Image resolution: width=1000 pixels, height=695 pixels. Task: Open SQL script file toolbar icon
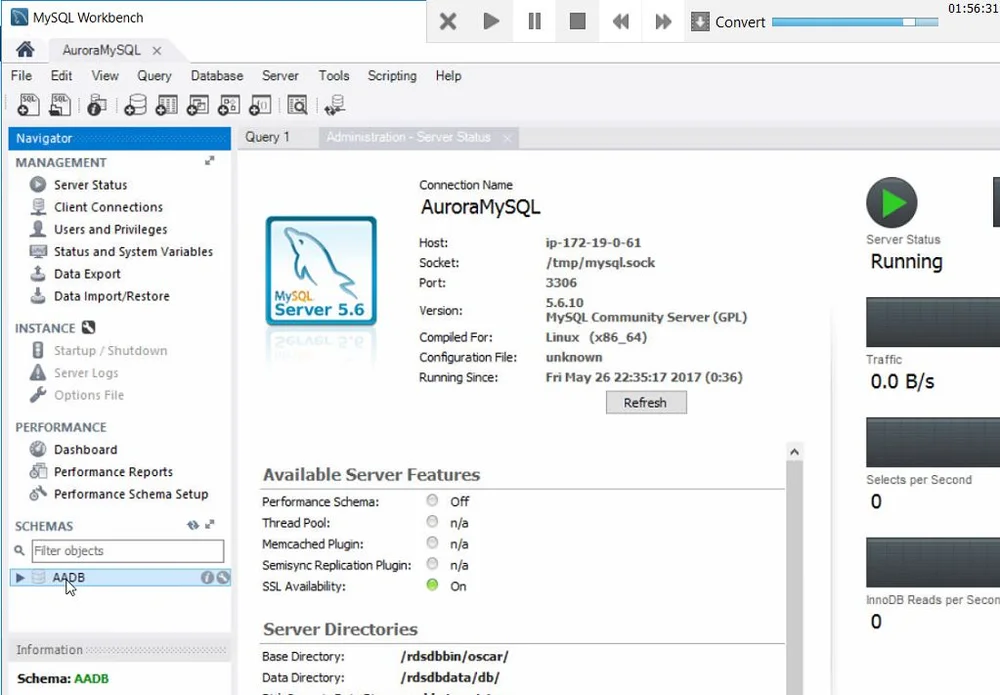click(x=60, y=105)
